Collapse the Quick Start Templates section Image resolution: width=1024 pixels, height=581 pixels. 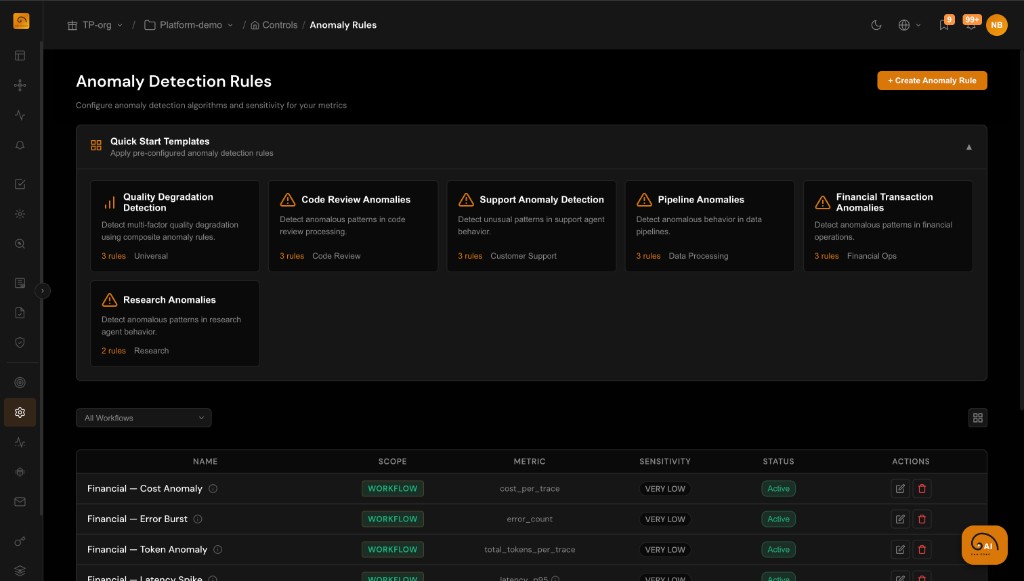coord(968,146)
